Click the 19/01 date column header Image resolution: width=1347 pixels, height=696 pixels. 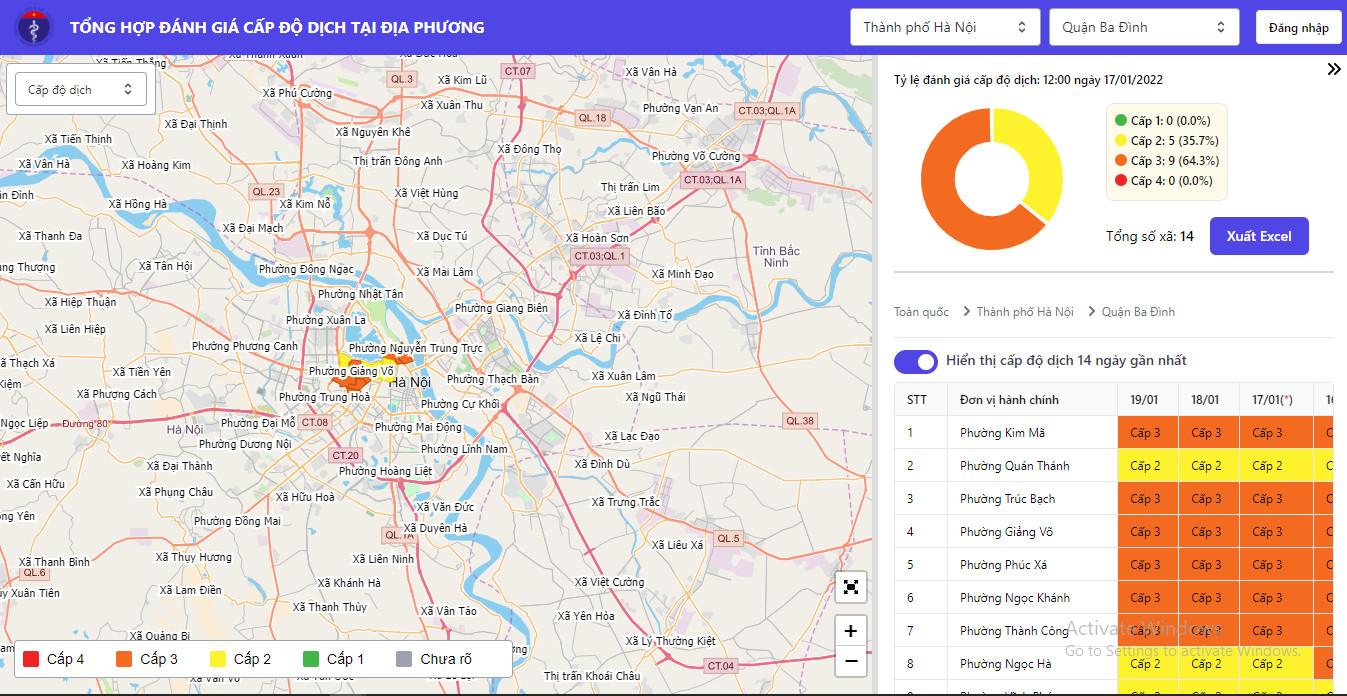[1146, 400]
